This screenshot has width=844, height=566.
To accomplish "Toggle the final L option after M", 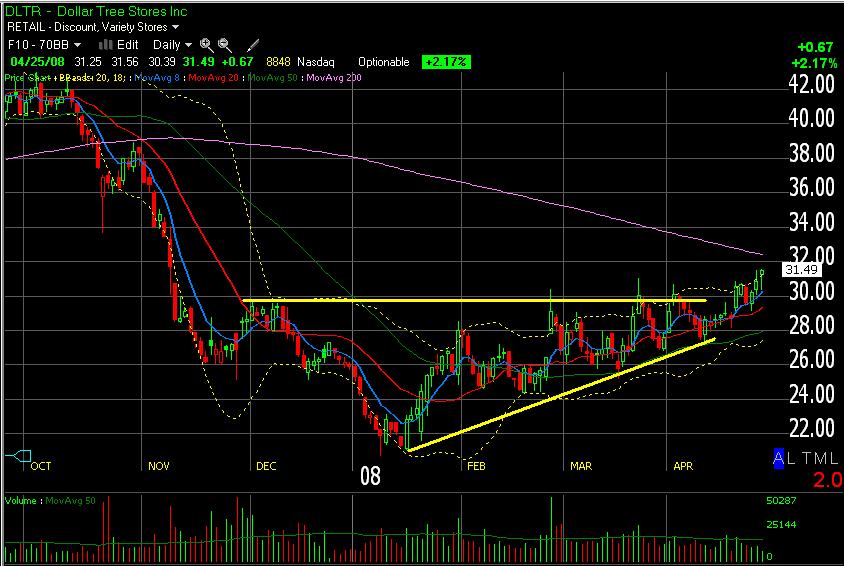I will (x=833, y=458).
